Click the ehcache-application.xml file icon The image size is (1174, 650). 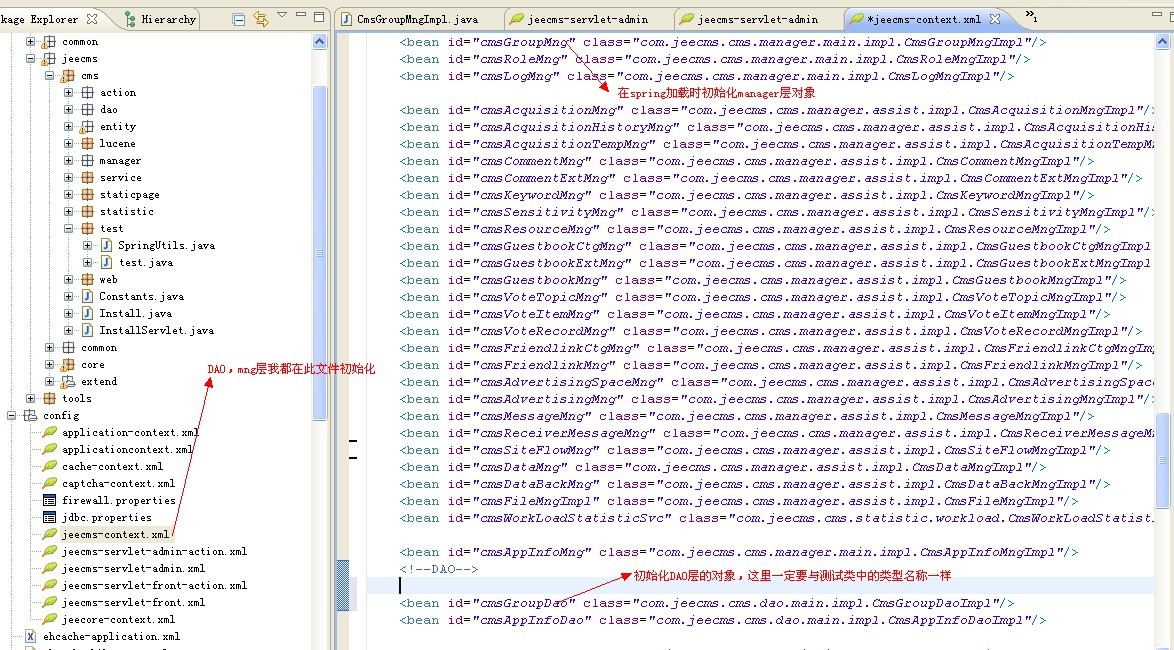pos(31,637)
